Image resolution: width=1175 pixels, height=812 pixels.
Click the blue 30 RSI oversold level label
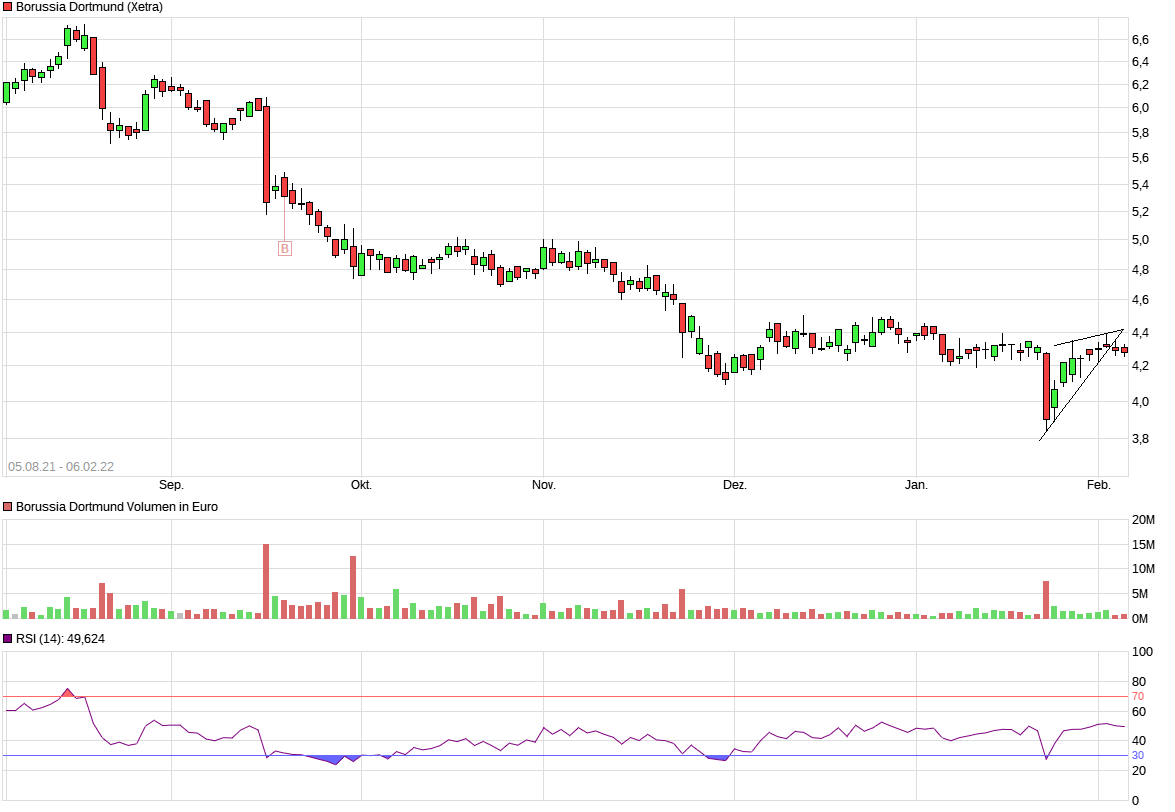pyautogui.click(x=1137, y=756)
